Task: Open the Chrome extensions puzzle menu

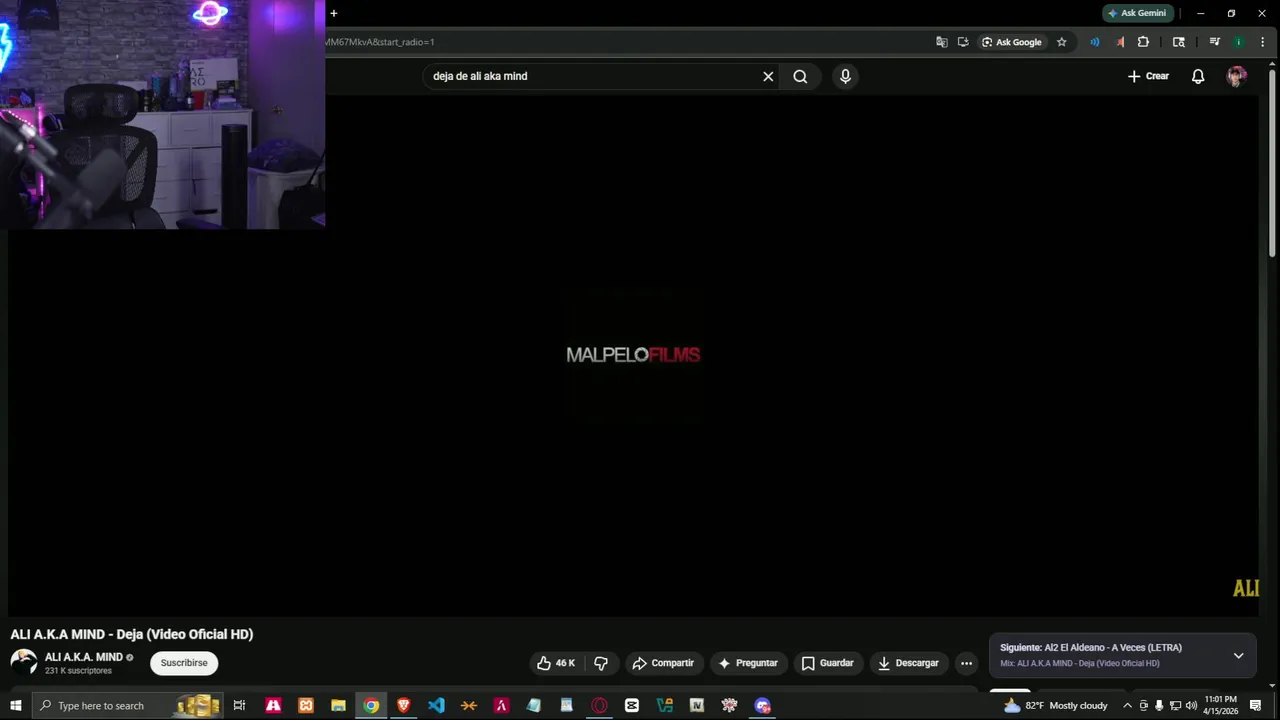Action: pyautogui.click(x=1144, y=42)
